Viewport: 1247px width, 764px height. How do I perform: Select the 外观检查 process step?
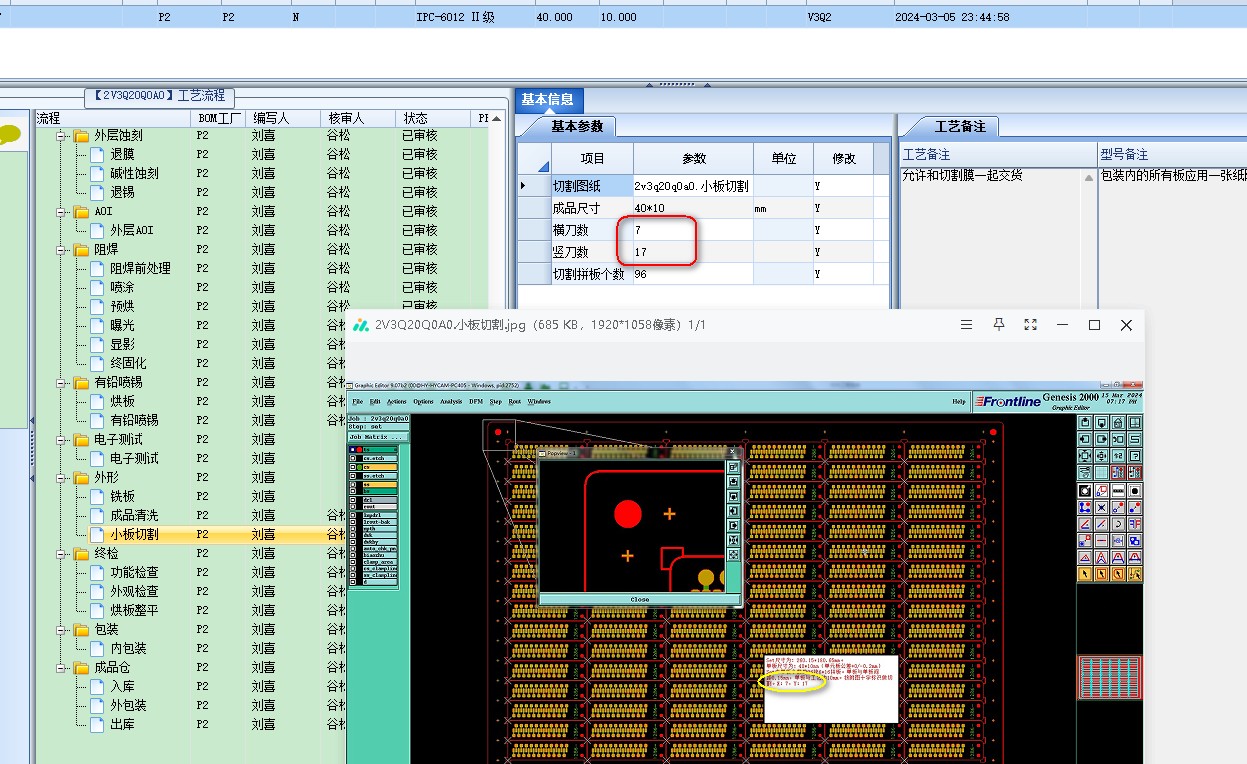pos(134,592)
